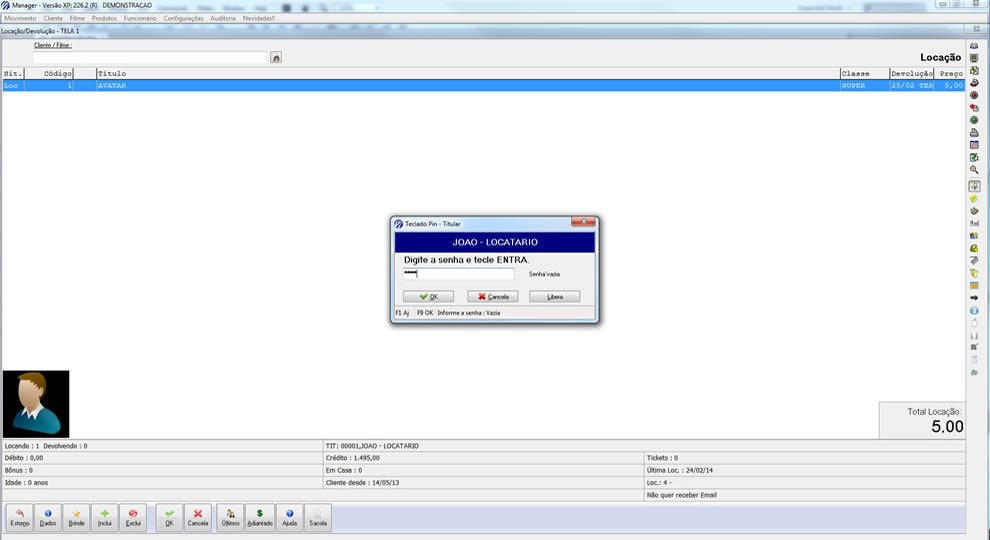Open Ajuda help button

click(290, 517)
